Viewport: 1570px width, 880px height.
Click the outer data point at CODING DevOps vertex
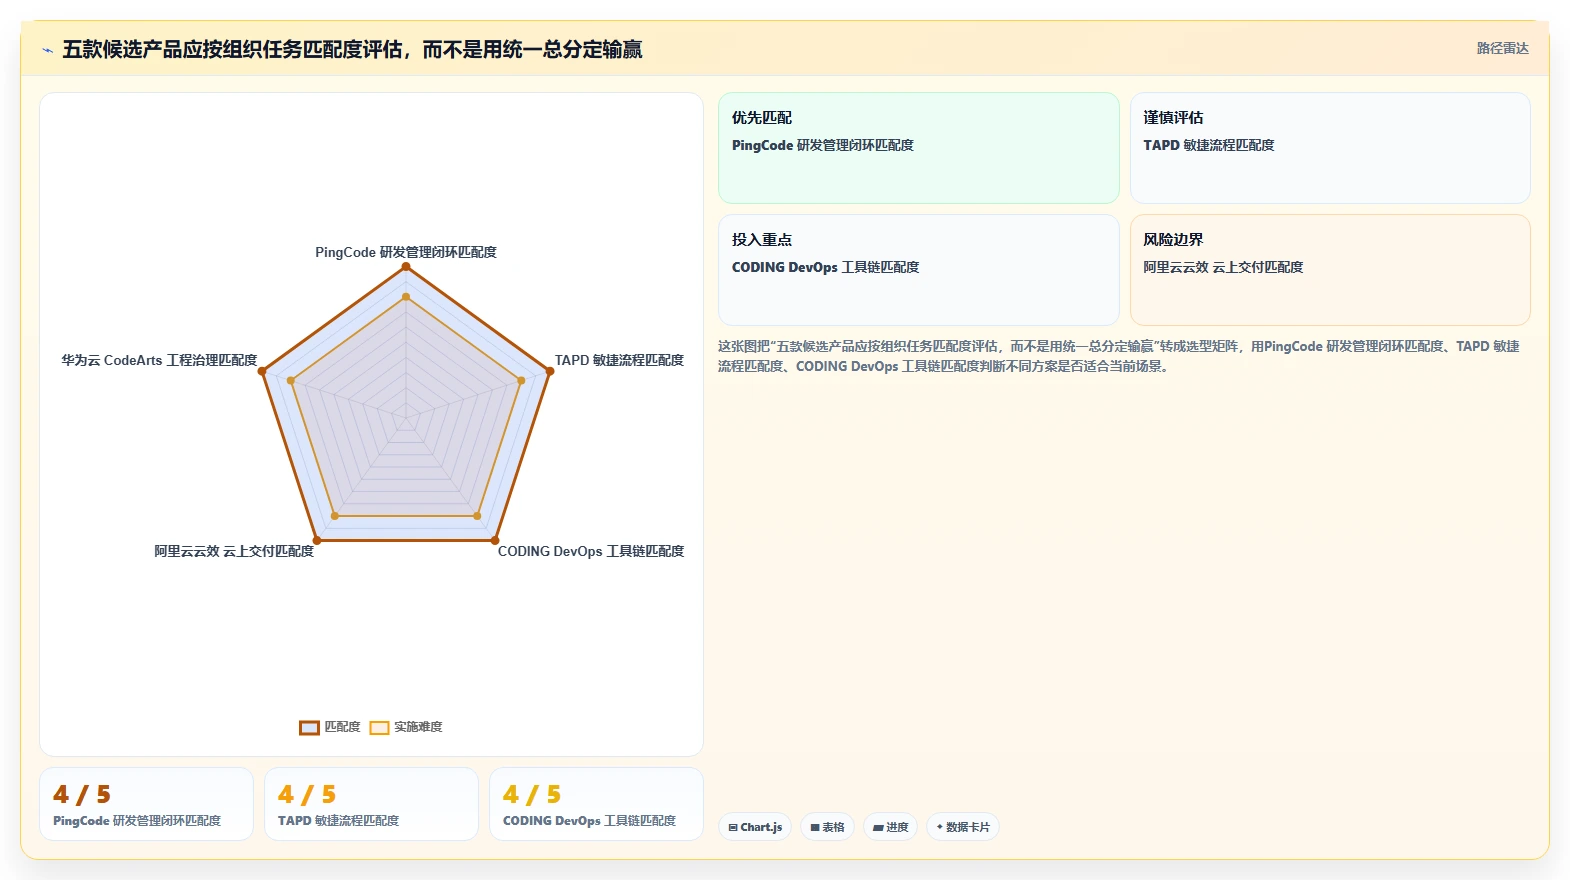coord(495,541)
